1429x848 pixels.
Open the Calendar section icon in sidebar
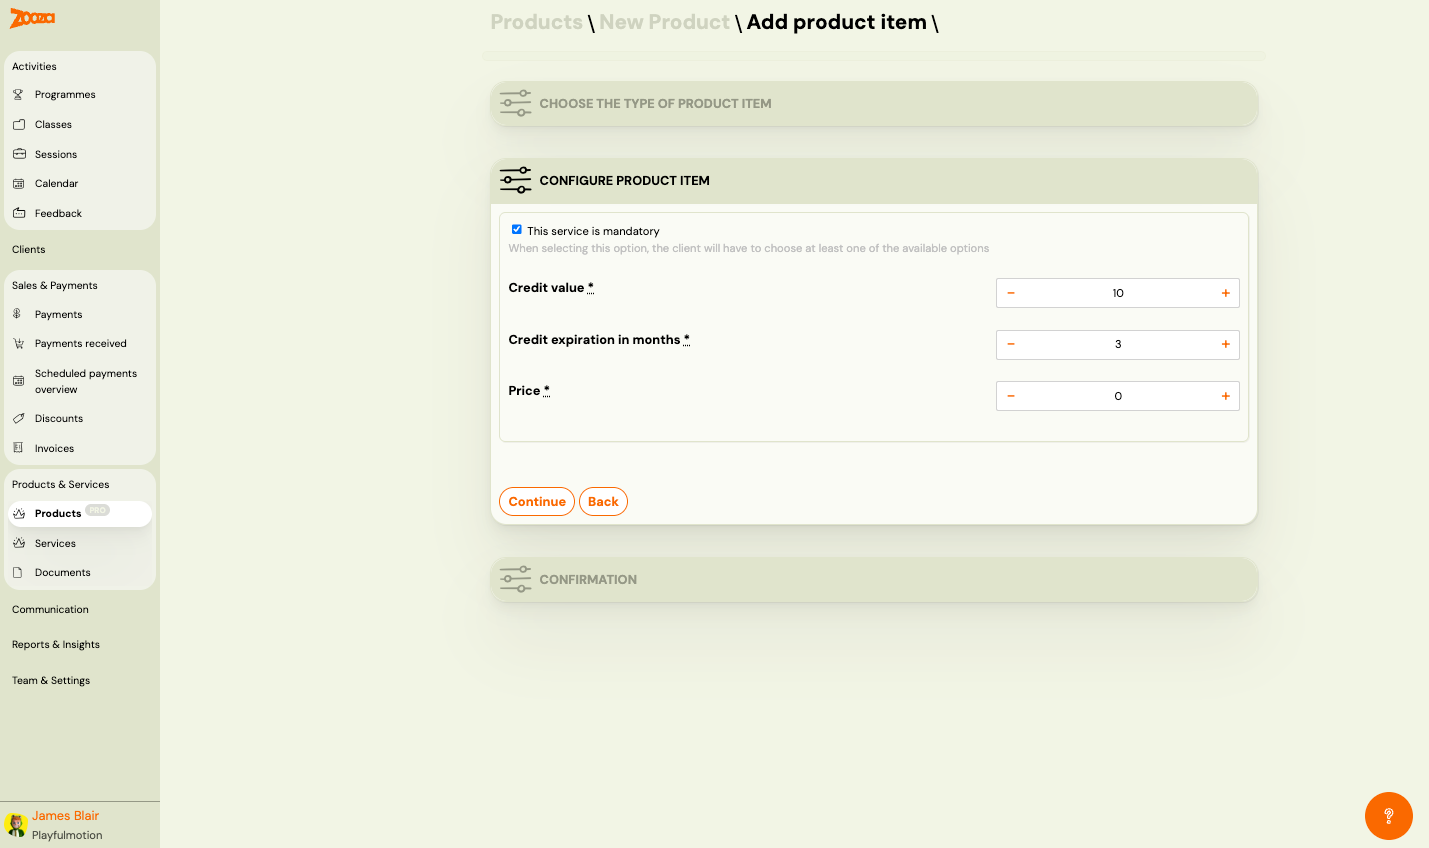[18, 183]
